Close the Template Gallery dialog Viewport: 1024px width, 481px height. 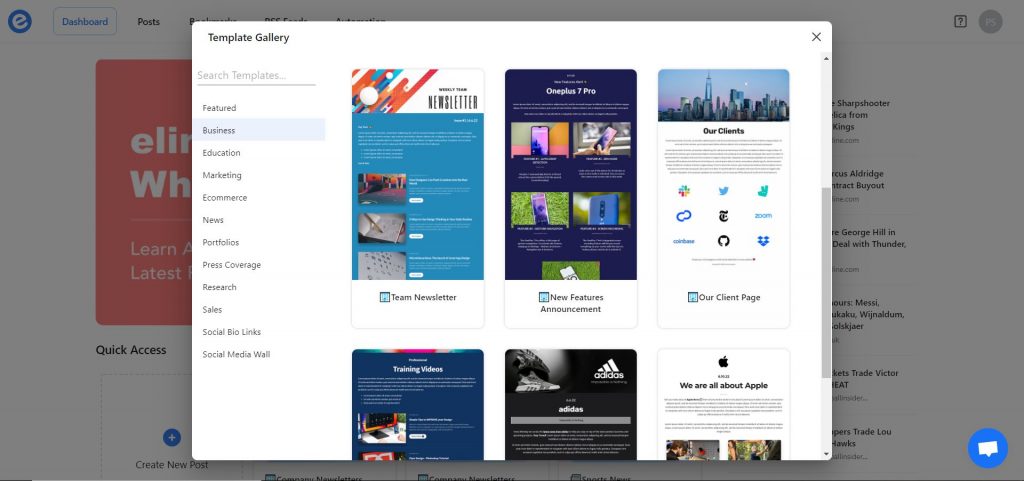[x=816, y=37]
